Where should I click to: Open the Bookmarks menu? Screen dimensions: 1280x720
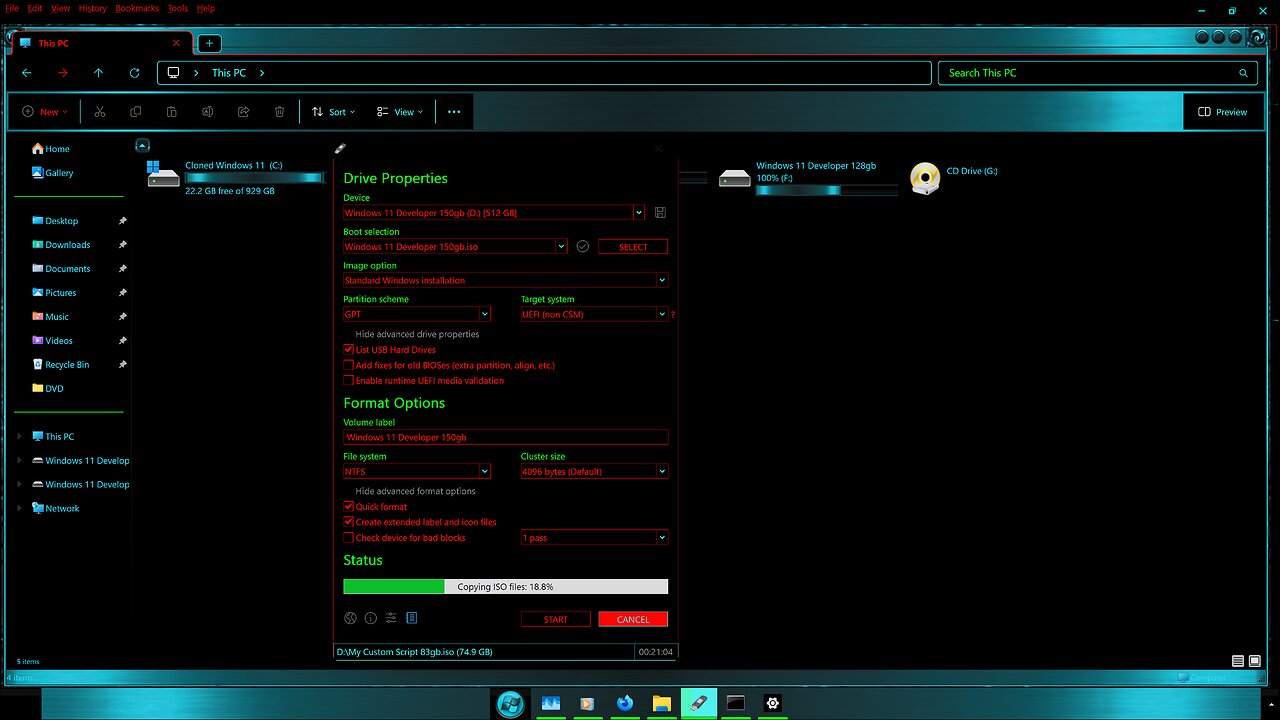(137, 8)
